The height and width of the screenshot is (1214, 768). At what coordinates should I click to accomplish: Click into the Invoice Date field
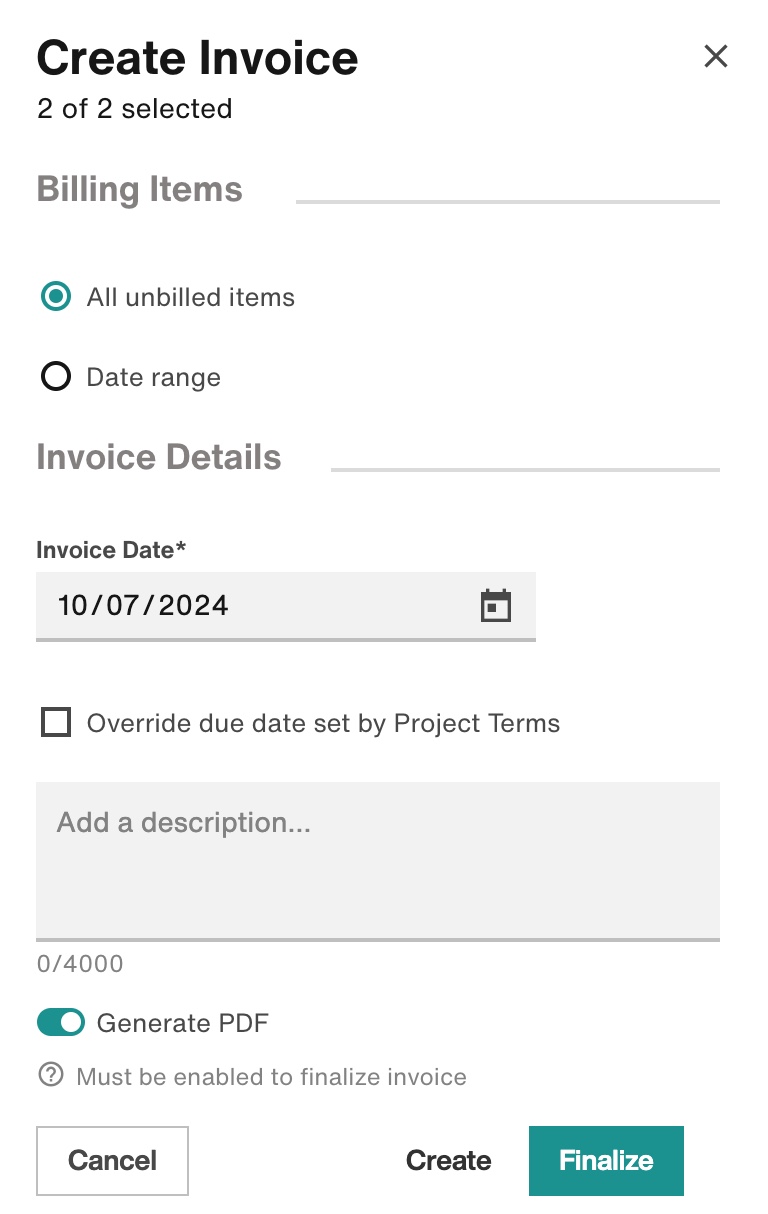tap(286, 606)
